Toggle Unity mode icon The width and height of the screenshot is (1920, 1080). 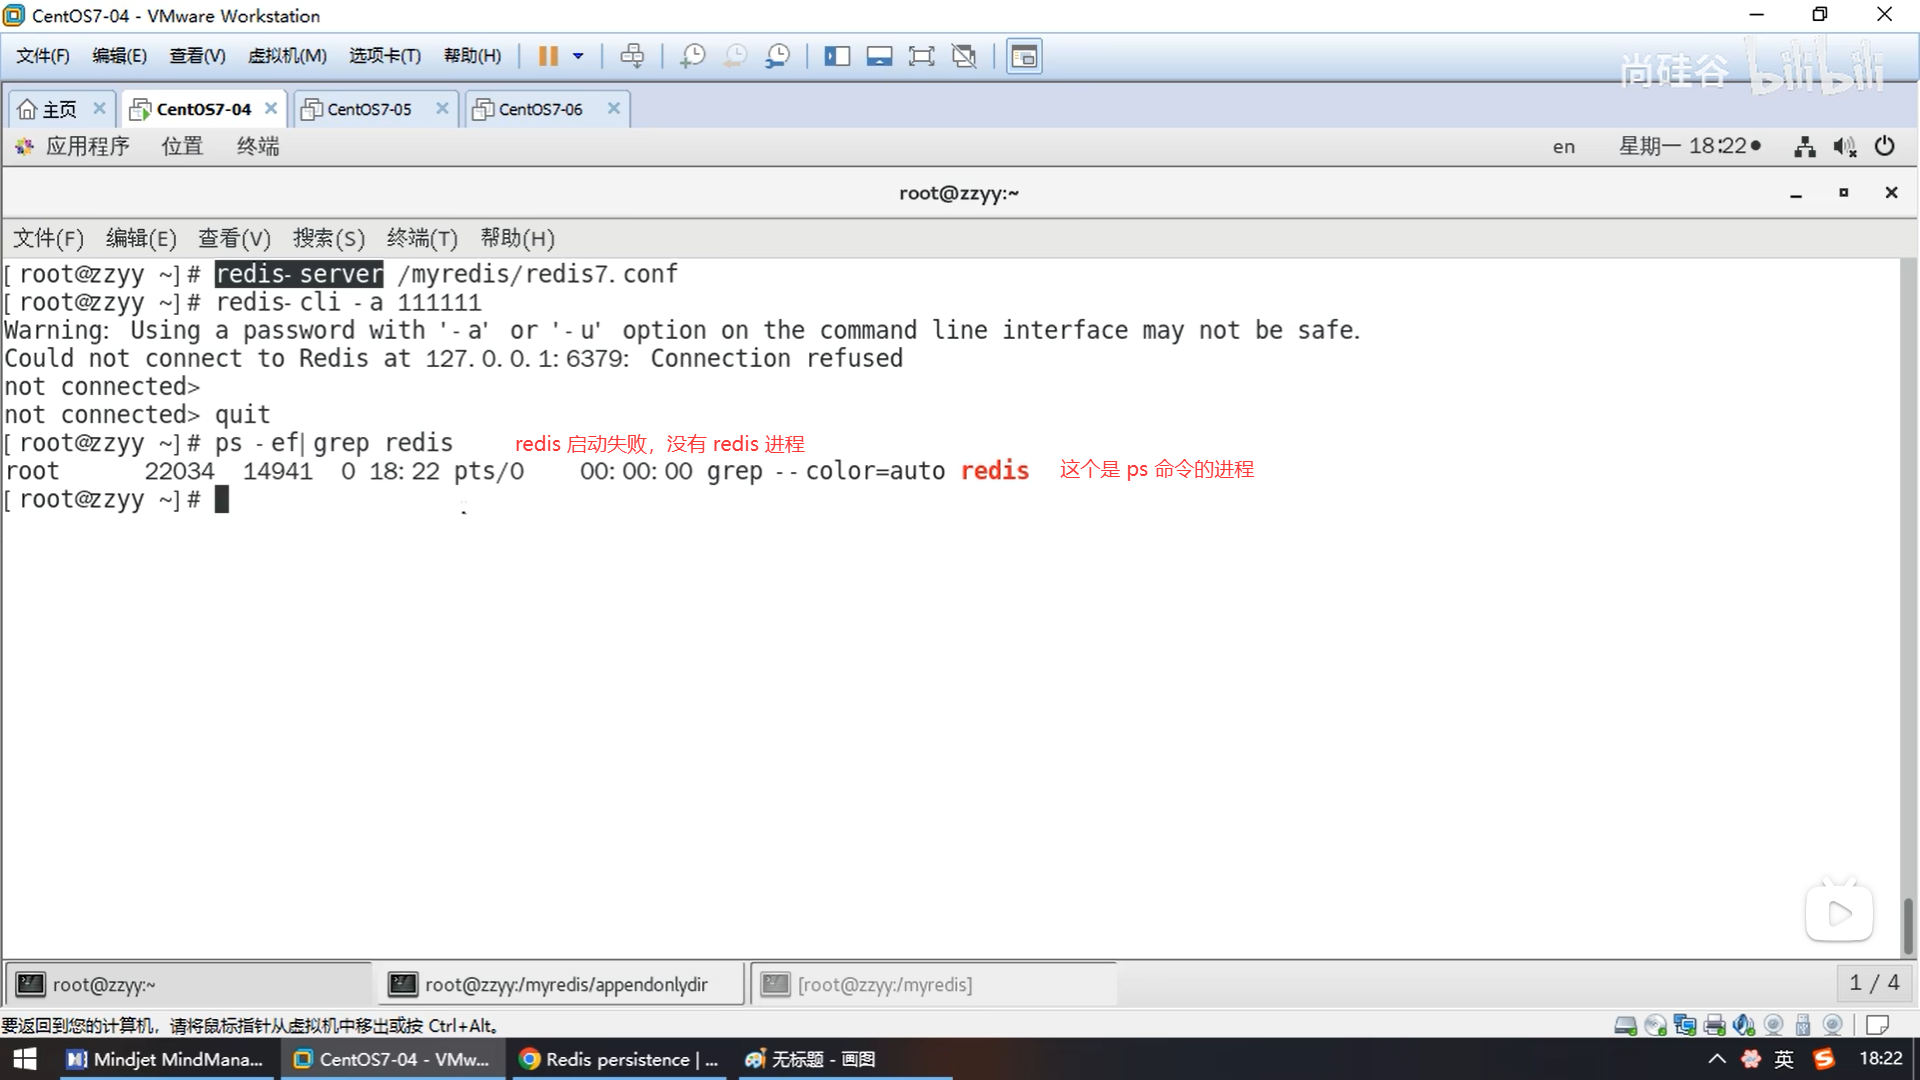point(964,56)
